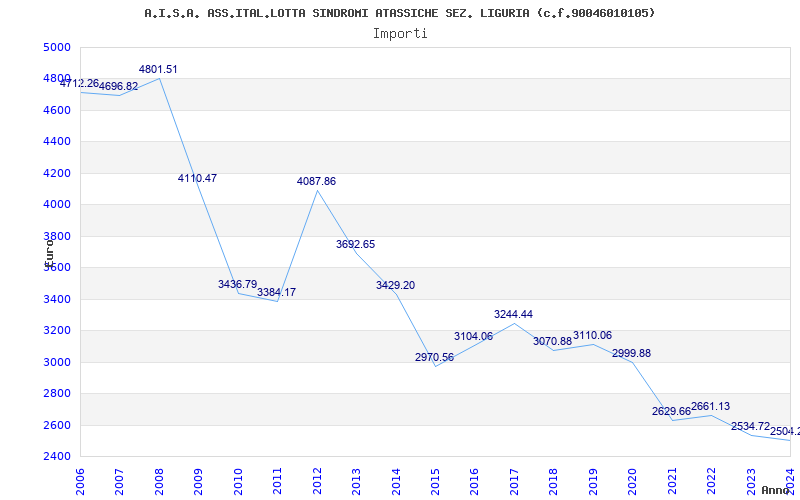This screenshot has height=500, width=800.
Task: Select the 4696.82 data label
Action: tap(118, 86)
